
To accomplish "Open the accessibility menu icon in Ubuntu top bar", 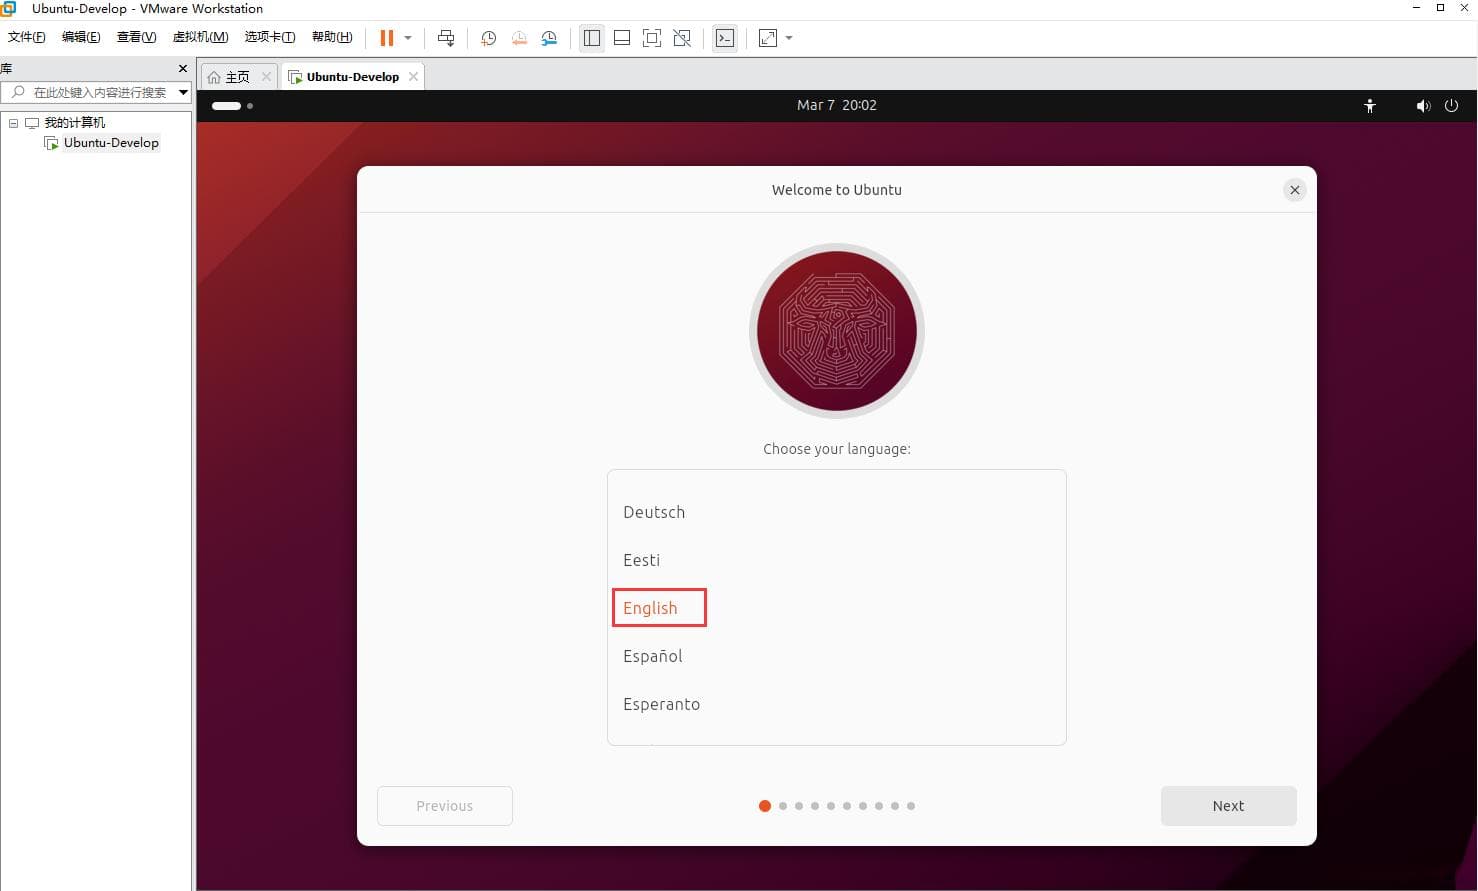I will coord(1370,105).
